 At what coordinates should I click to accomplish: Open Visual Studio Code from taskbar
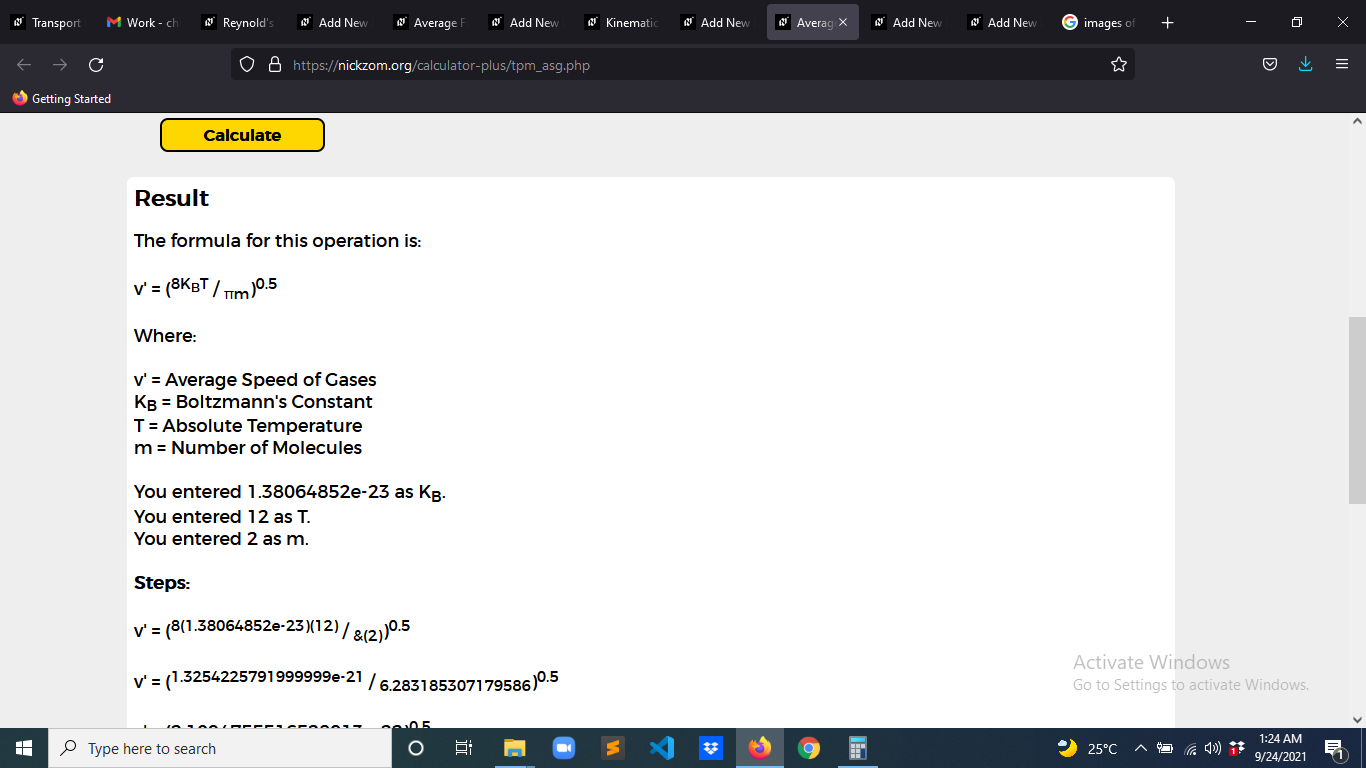(661, 748)
